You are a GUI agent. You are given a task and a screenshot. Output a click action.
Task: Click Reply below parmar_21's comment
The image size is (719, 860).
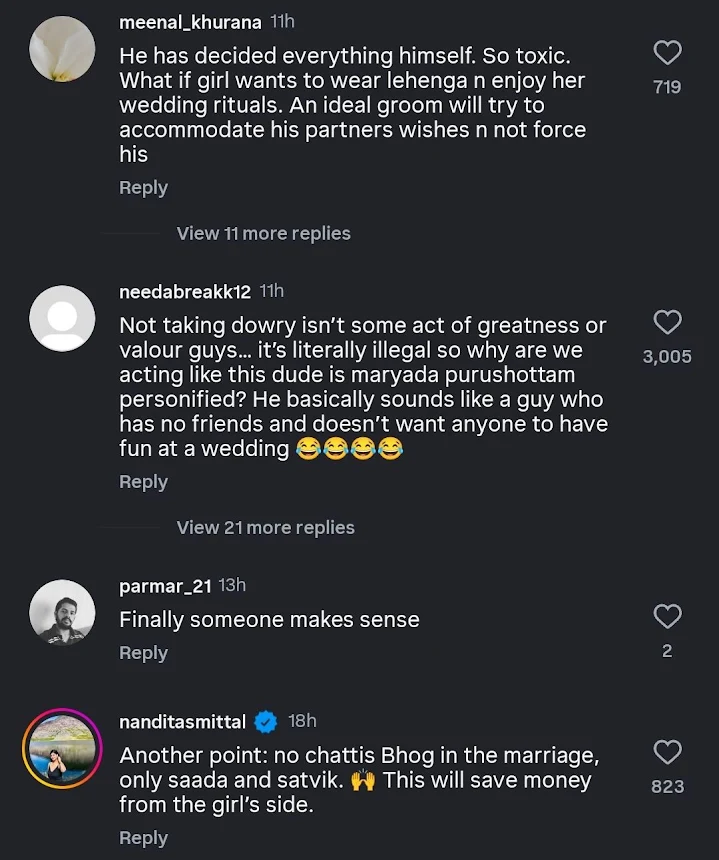pos(143,652)
